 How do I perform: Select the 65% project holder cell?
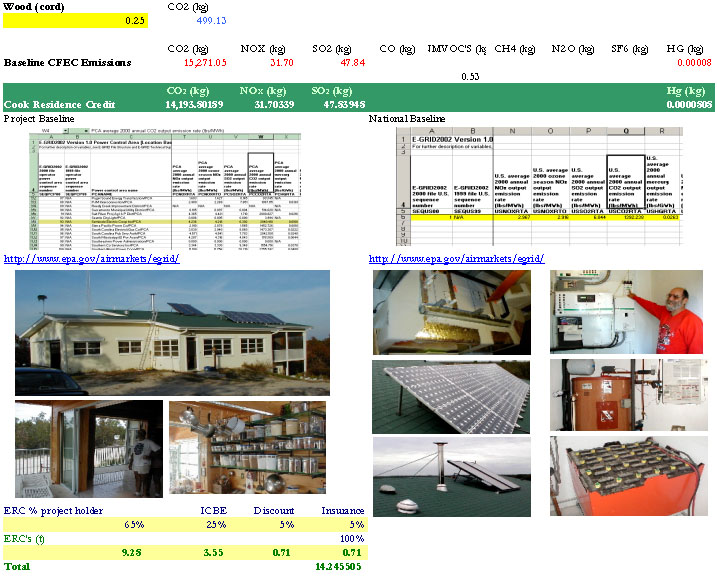[x=134, y=525]
